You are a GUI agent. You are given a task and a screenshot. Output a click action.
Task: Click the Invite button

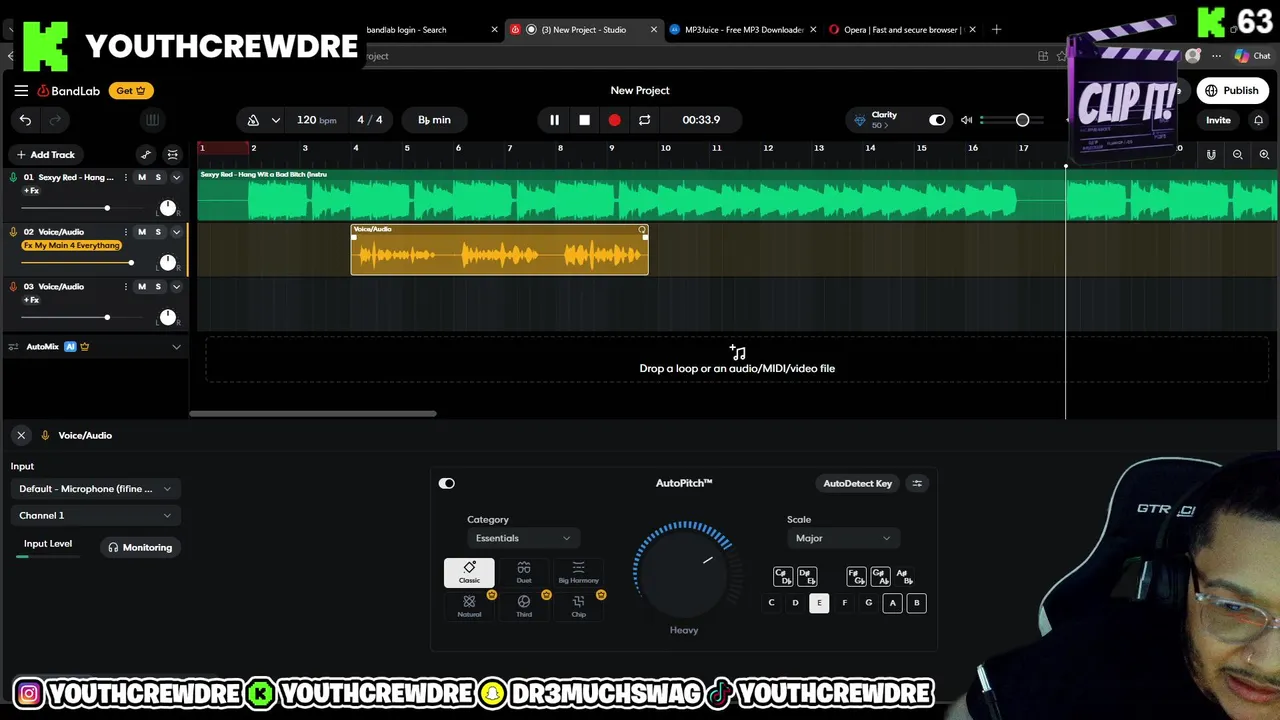pyautogui.click(x=1218, y=120)
